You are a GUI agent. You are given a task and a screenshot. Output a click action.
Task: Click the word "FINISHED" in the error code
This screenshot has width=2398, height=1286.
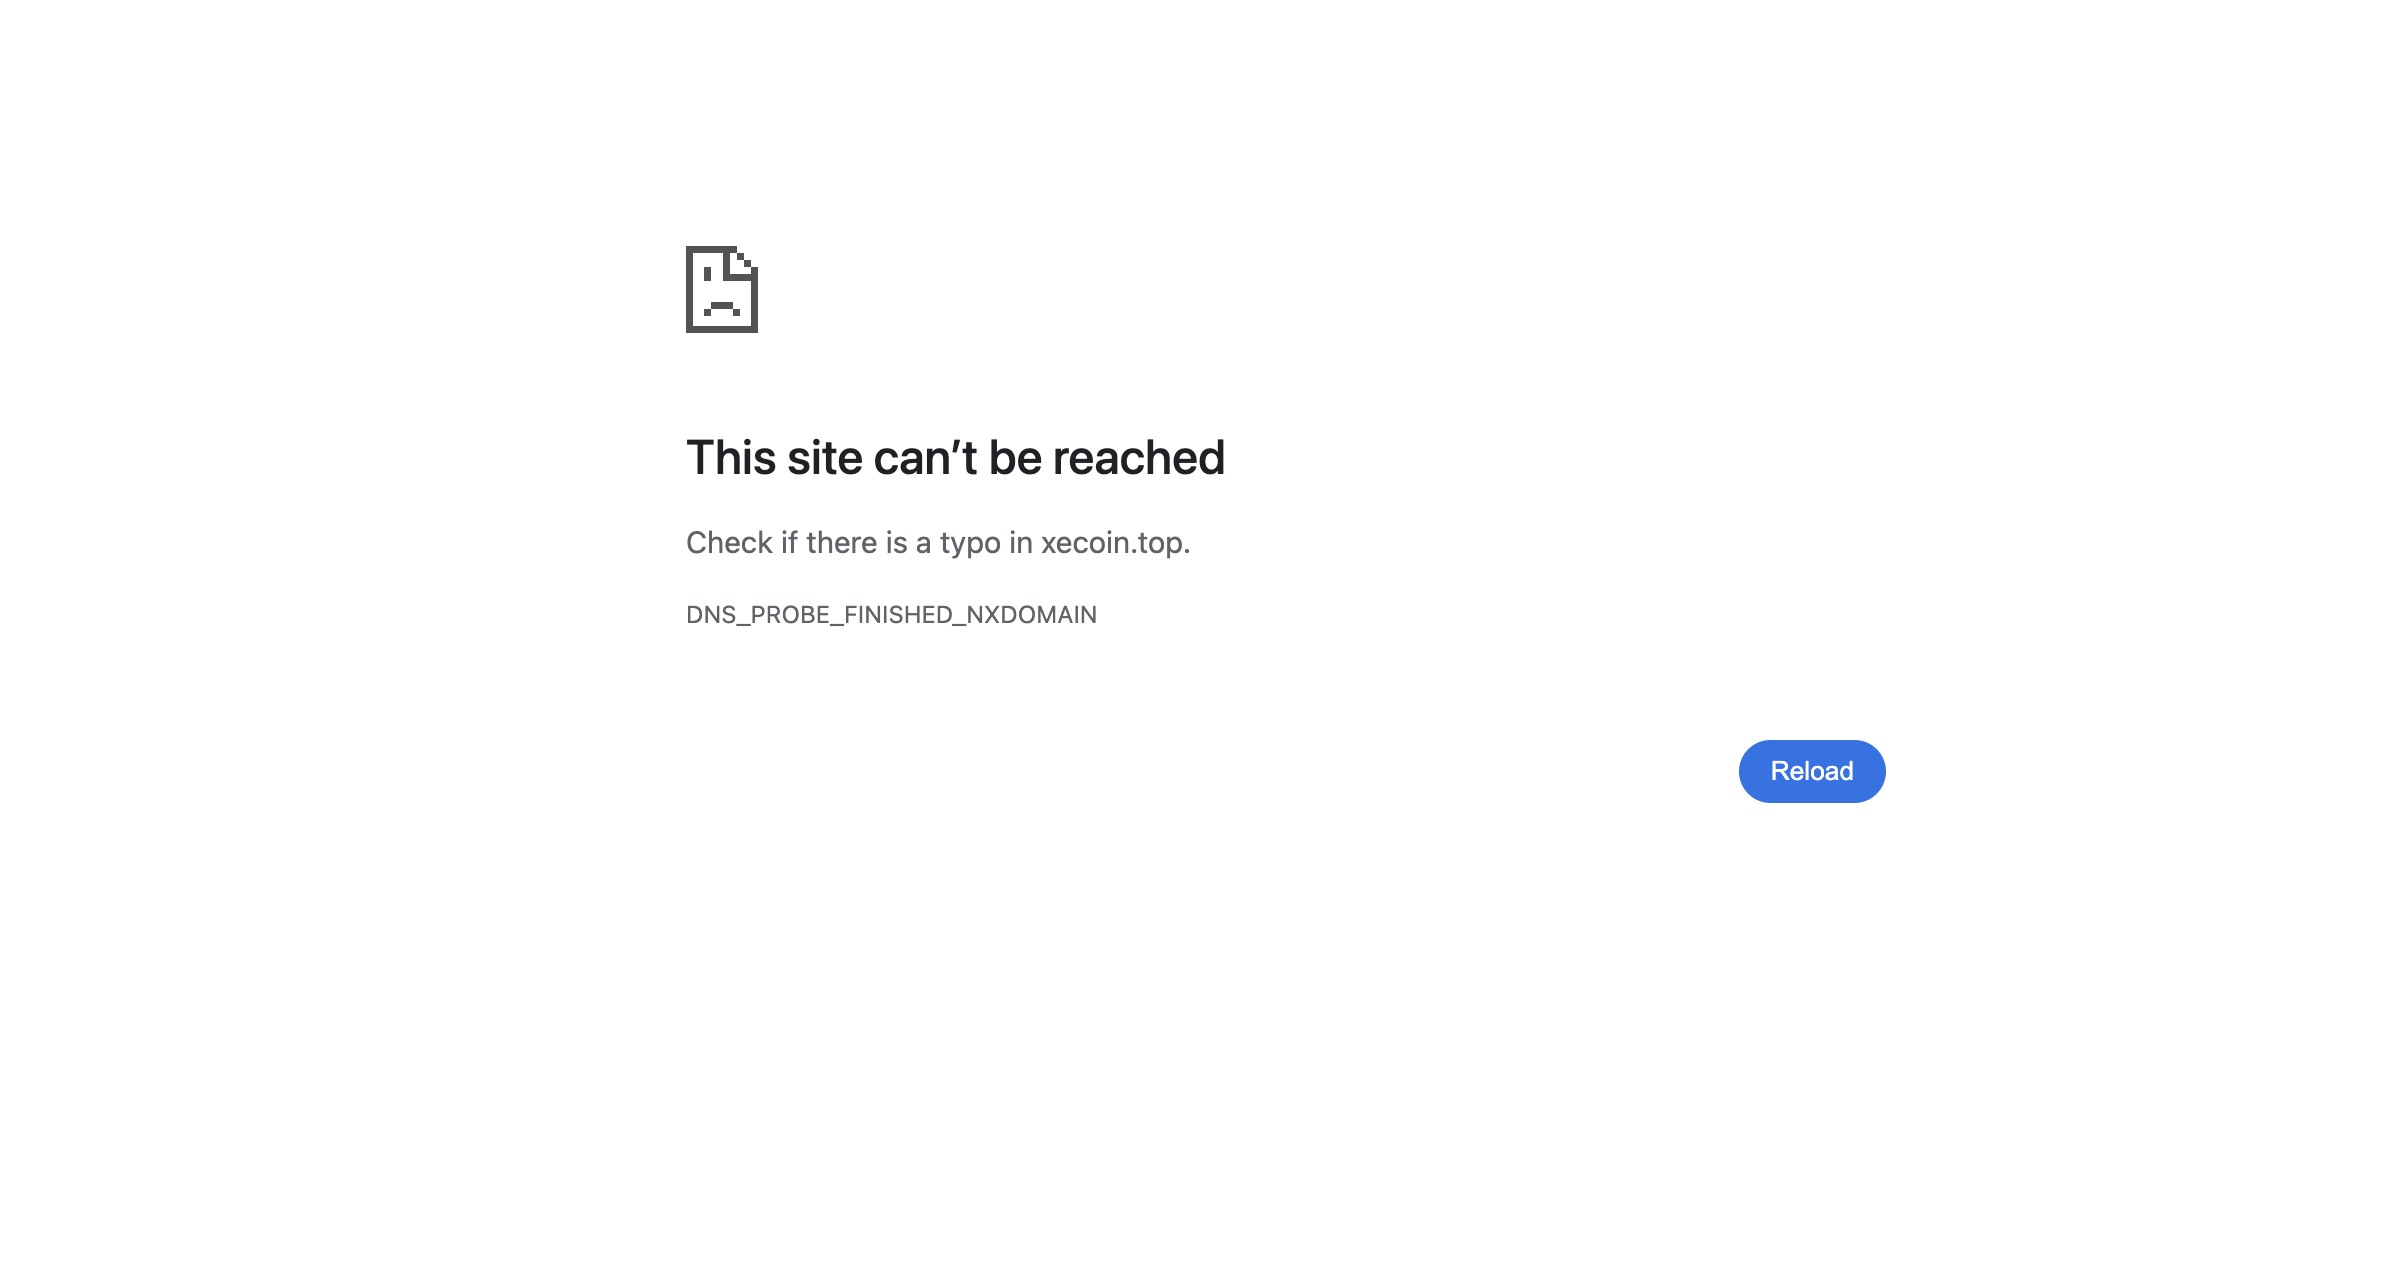(897, 615)
